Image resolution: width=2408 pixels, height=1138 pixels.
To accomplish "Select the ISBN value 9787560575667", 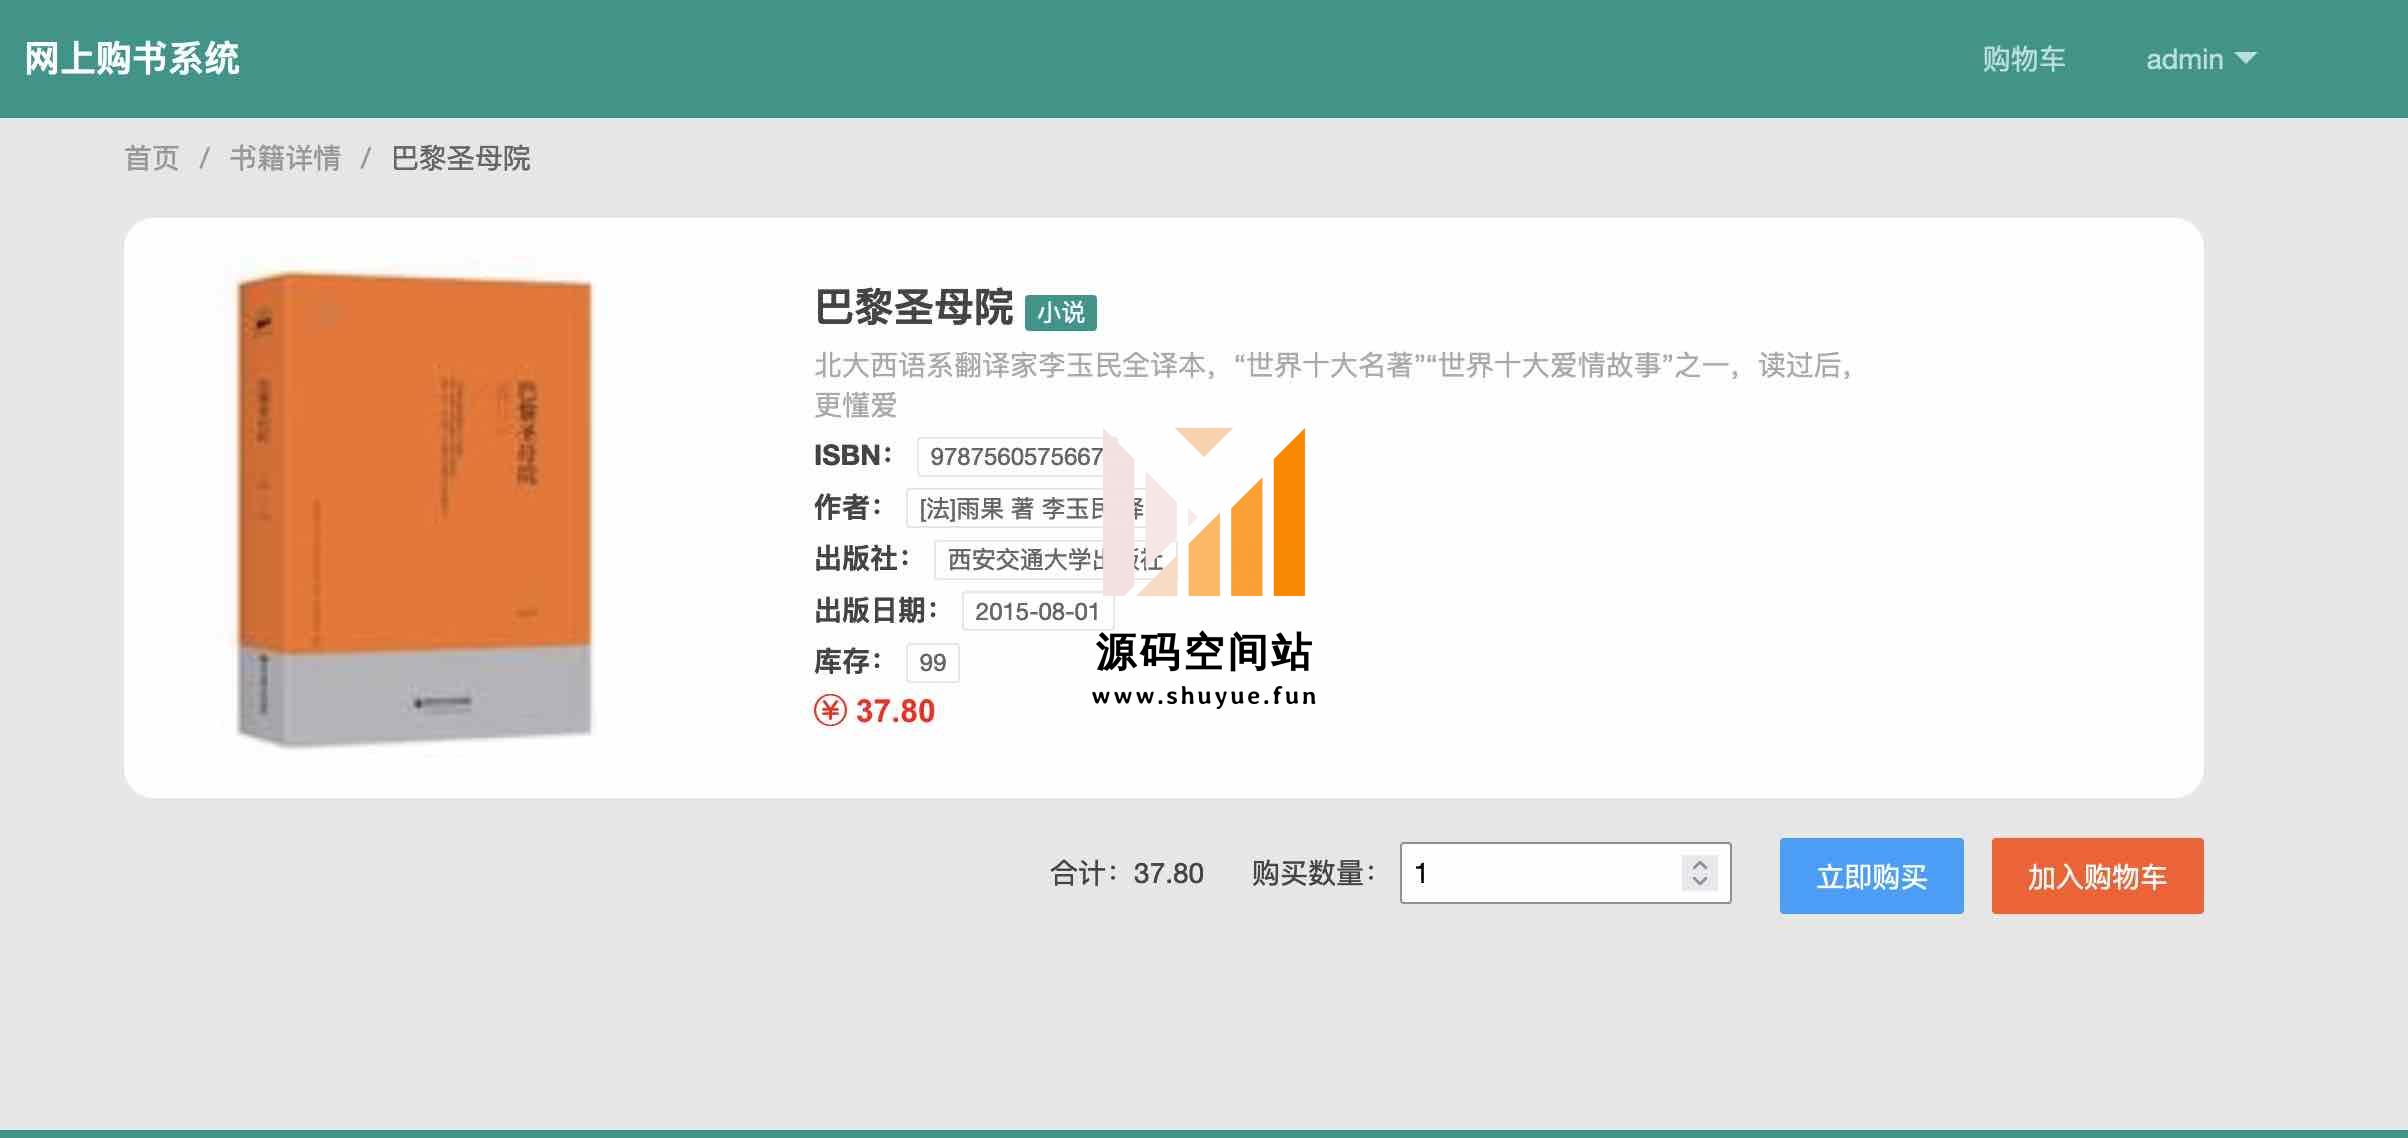I will coord(1016,457).
